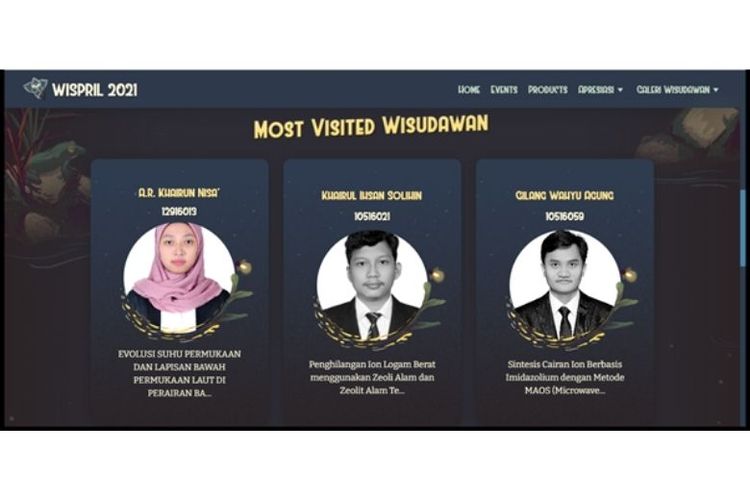Expand the Apresiasi dropdown

600,89
